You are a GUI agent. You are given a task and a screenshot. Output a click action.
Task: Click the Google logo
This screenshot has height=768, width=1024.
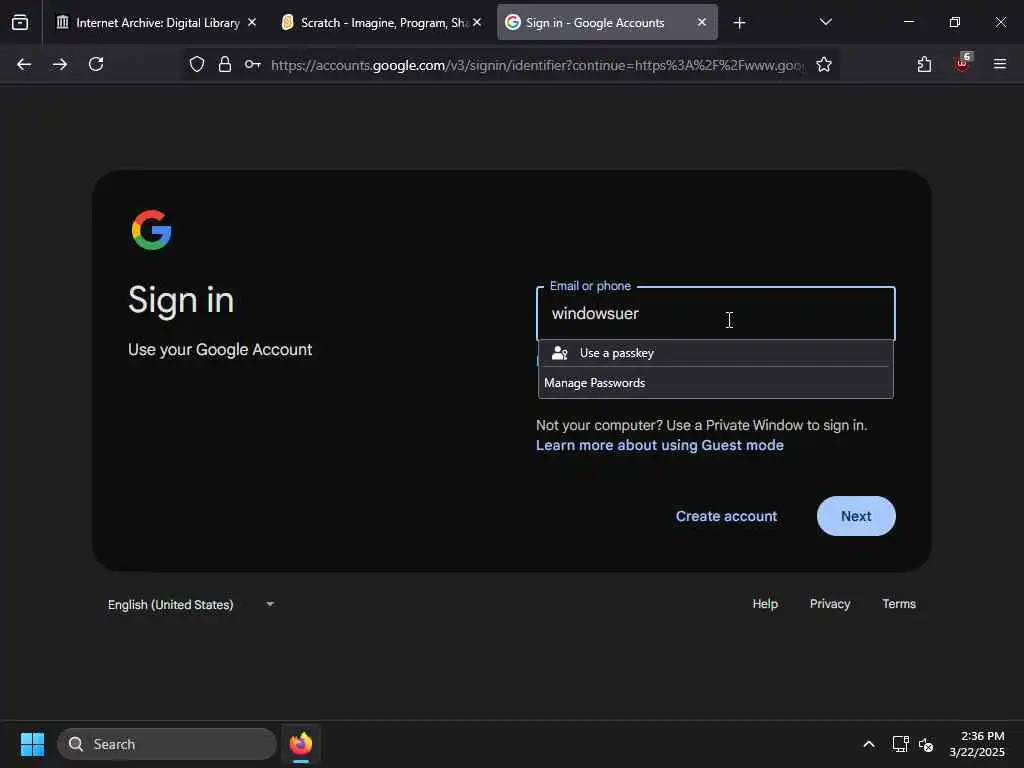click(x=152, y=230)
